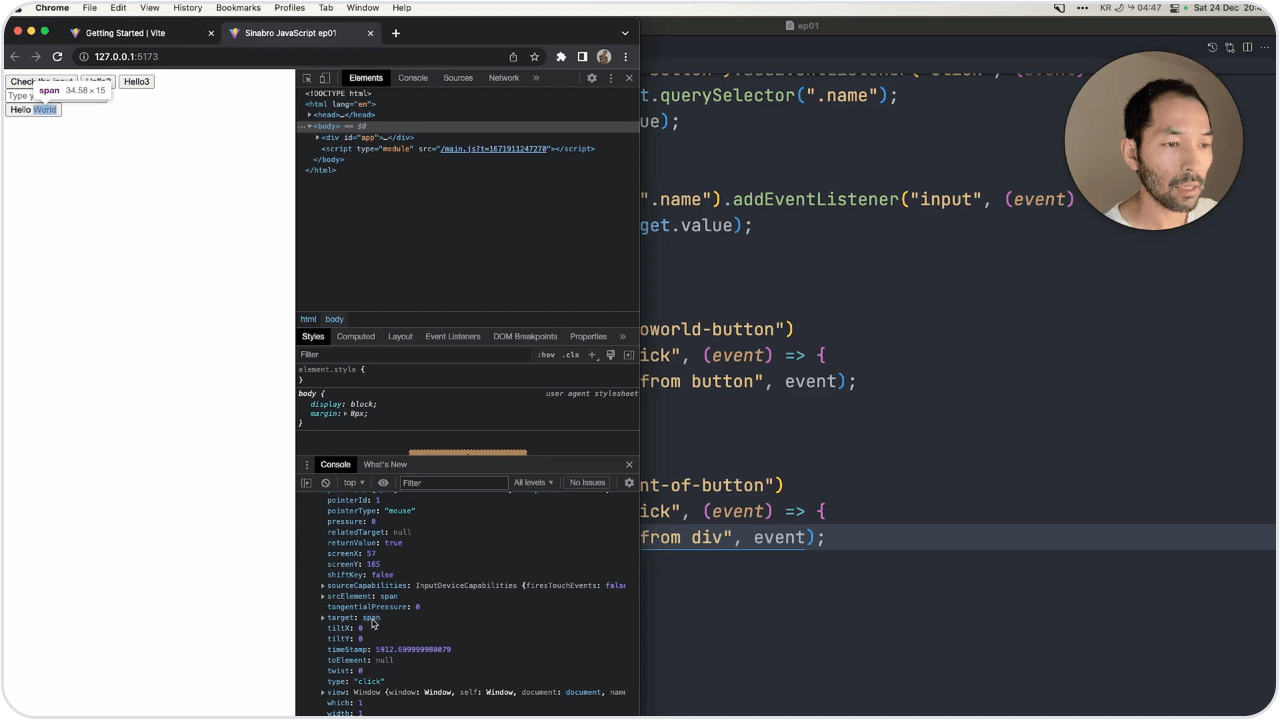The image size is (1280, 720).
Task: Expand the sourceCapabilities property
Action: click(323, 586)
